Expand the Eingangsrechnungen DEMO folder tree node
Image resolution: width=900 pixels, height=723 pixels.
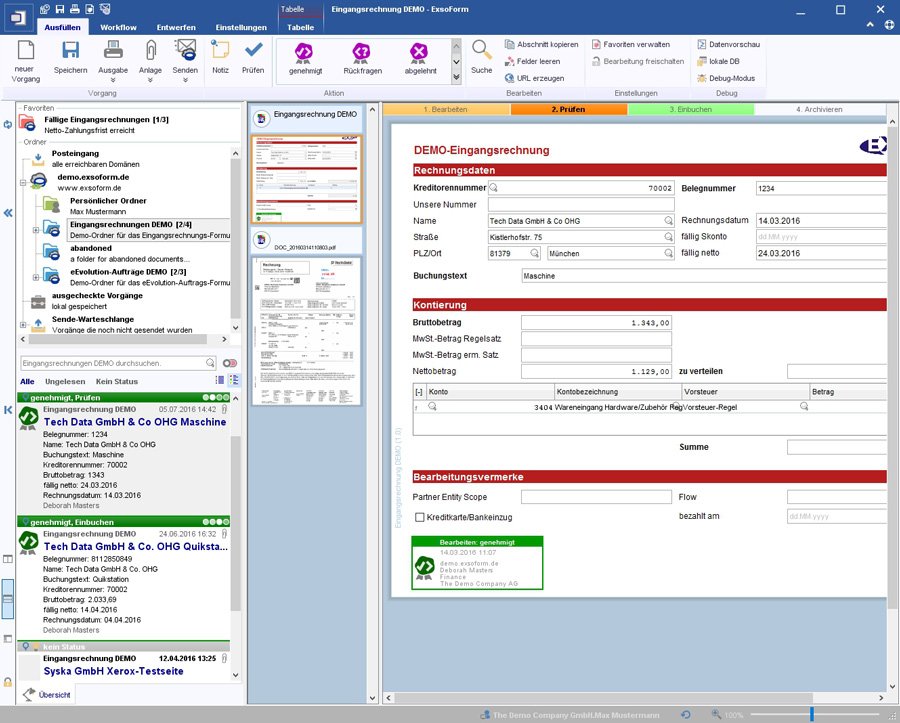(37, 230)
